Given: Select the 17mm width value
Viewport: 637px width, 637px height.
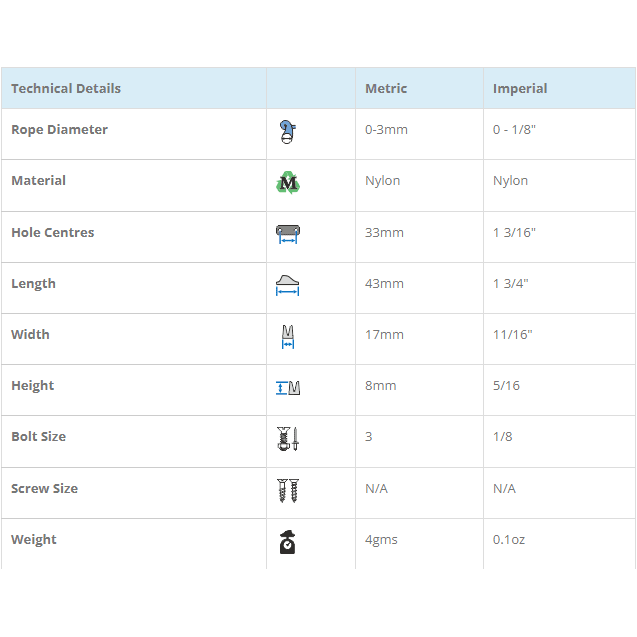Looking at the screenshot, I should pos(384,335).
